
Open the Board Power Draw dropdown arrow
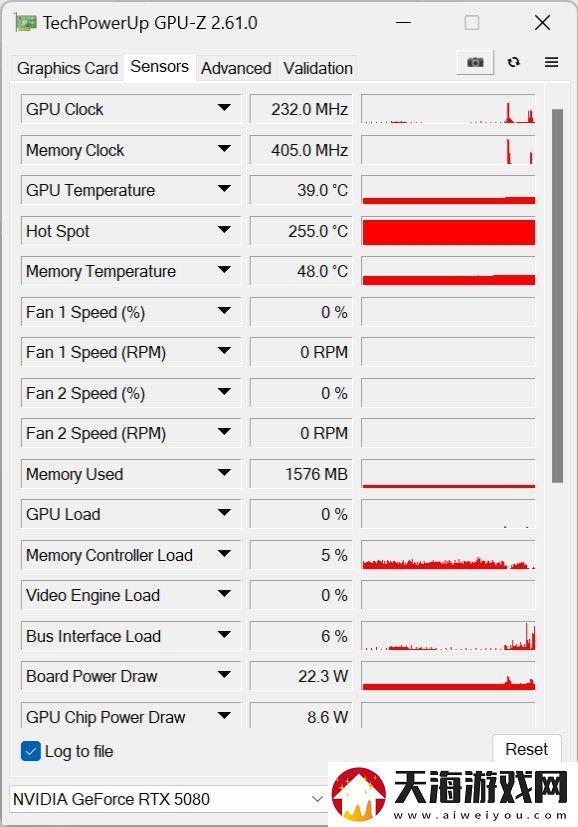(x=224, y=675)
